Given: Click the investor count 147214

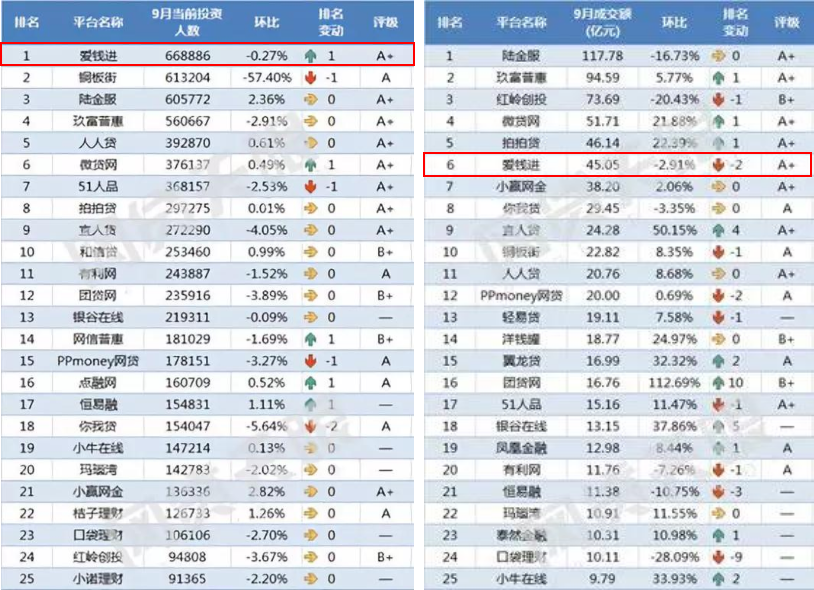Looking at the screenshot, I should [187, 448].
